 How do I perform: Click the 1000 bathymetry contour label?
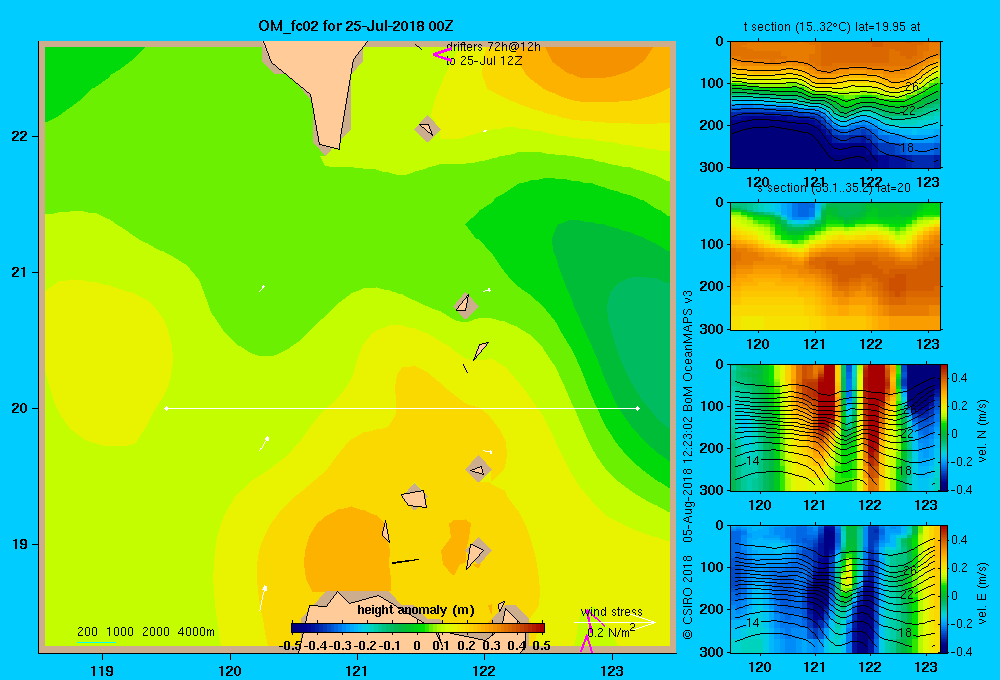tap(120, 632)
